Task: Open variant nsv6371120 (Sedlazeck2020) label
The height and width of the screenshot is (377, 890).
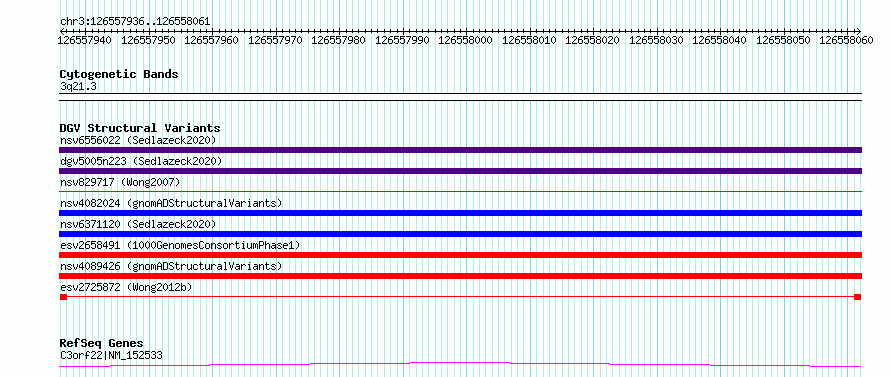Action: 138,224
